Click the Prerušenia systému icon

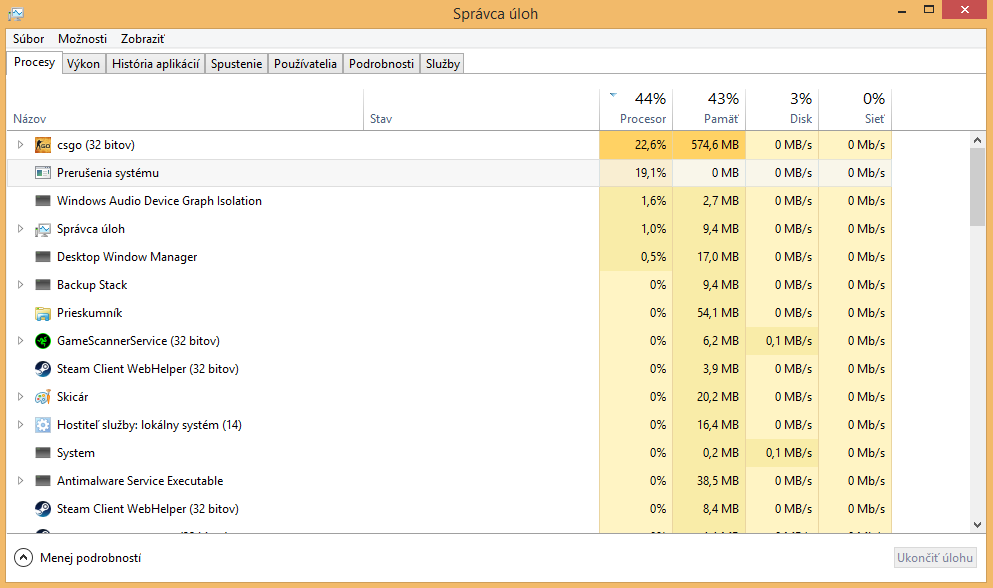tap(43, 173)
